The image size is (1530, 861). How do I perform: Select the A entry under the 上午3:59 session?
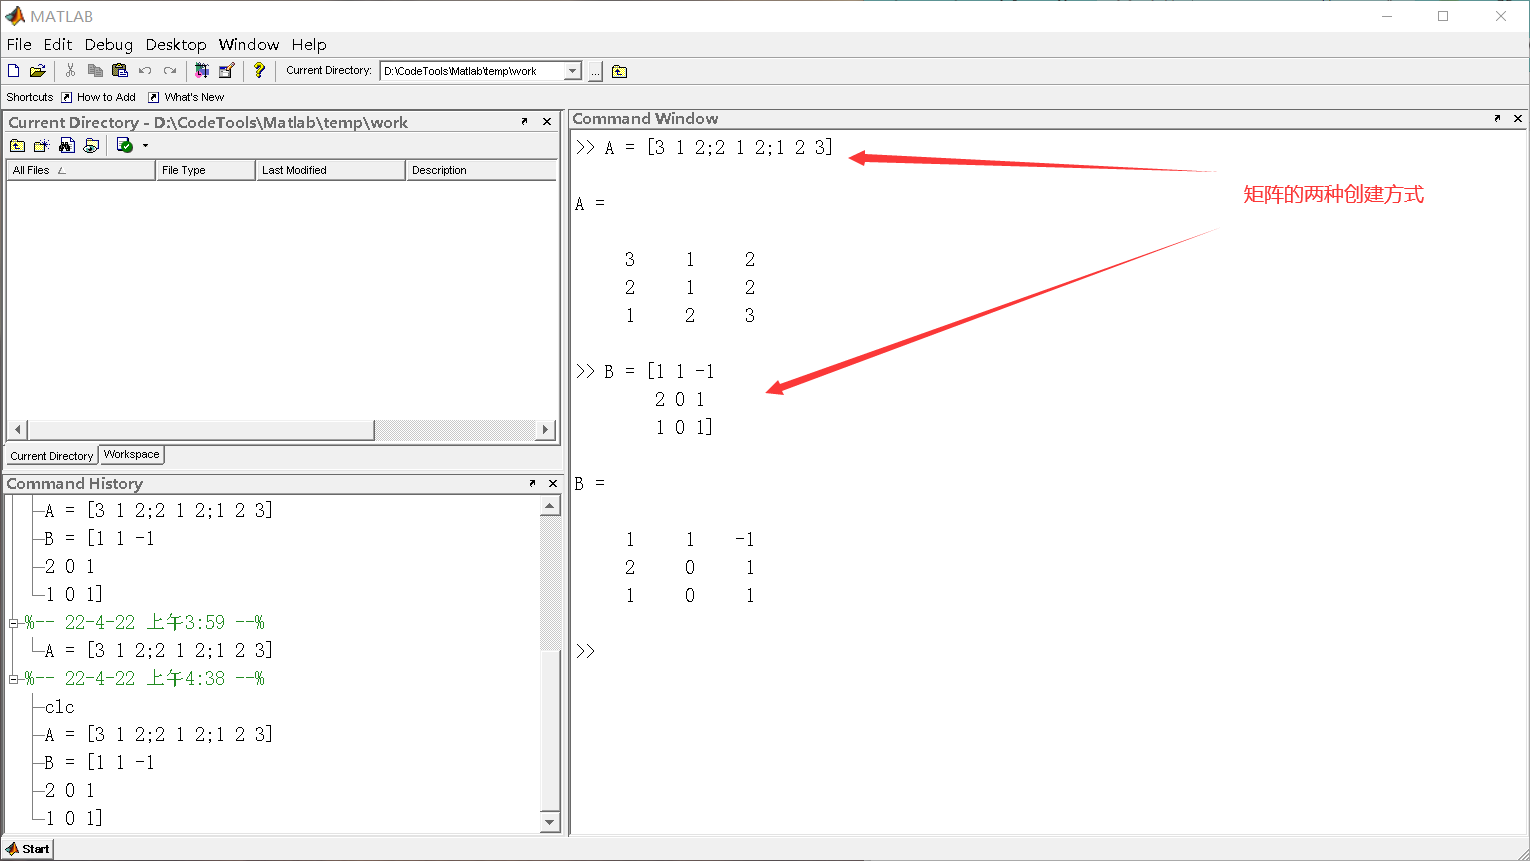[158, 650]
